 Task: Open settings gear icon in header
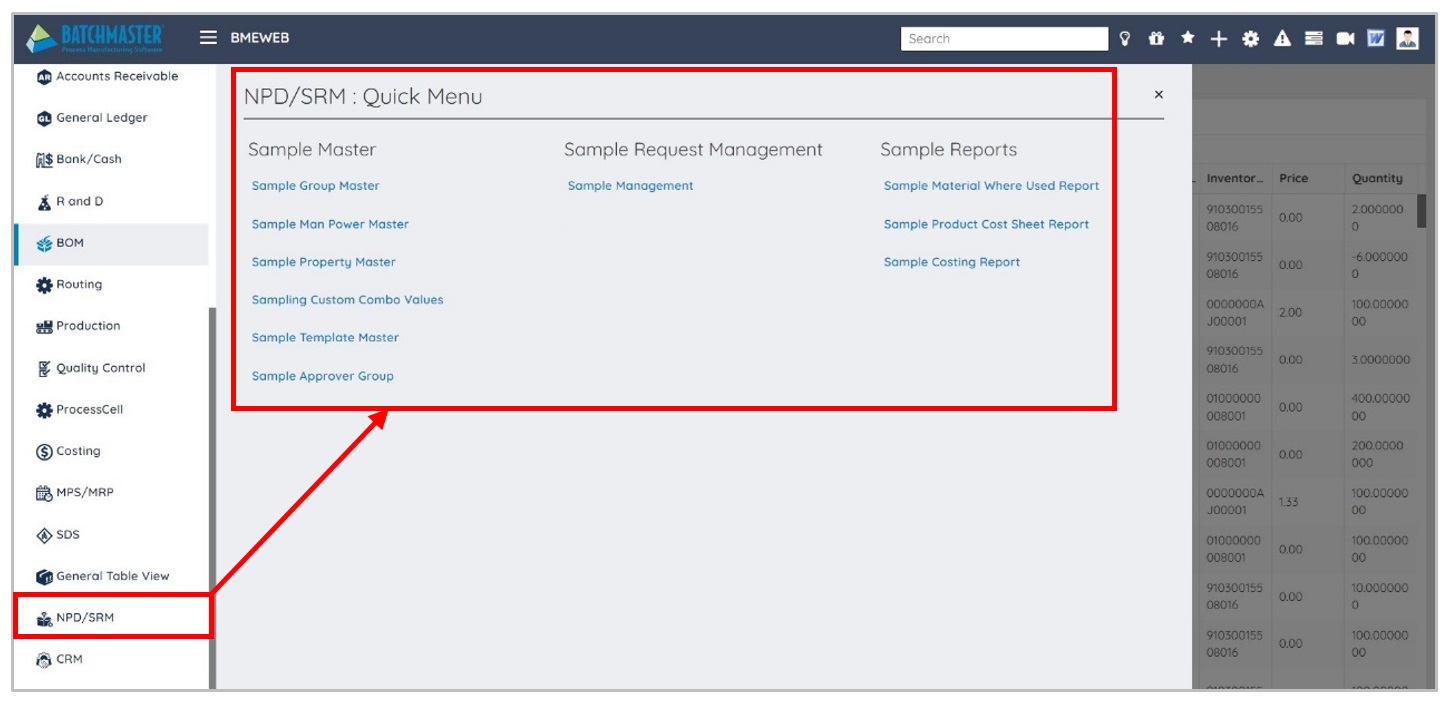pos(1250,39)
